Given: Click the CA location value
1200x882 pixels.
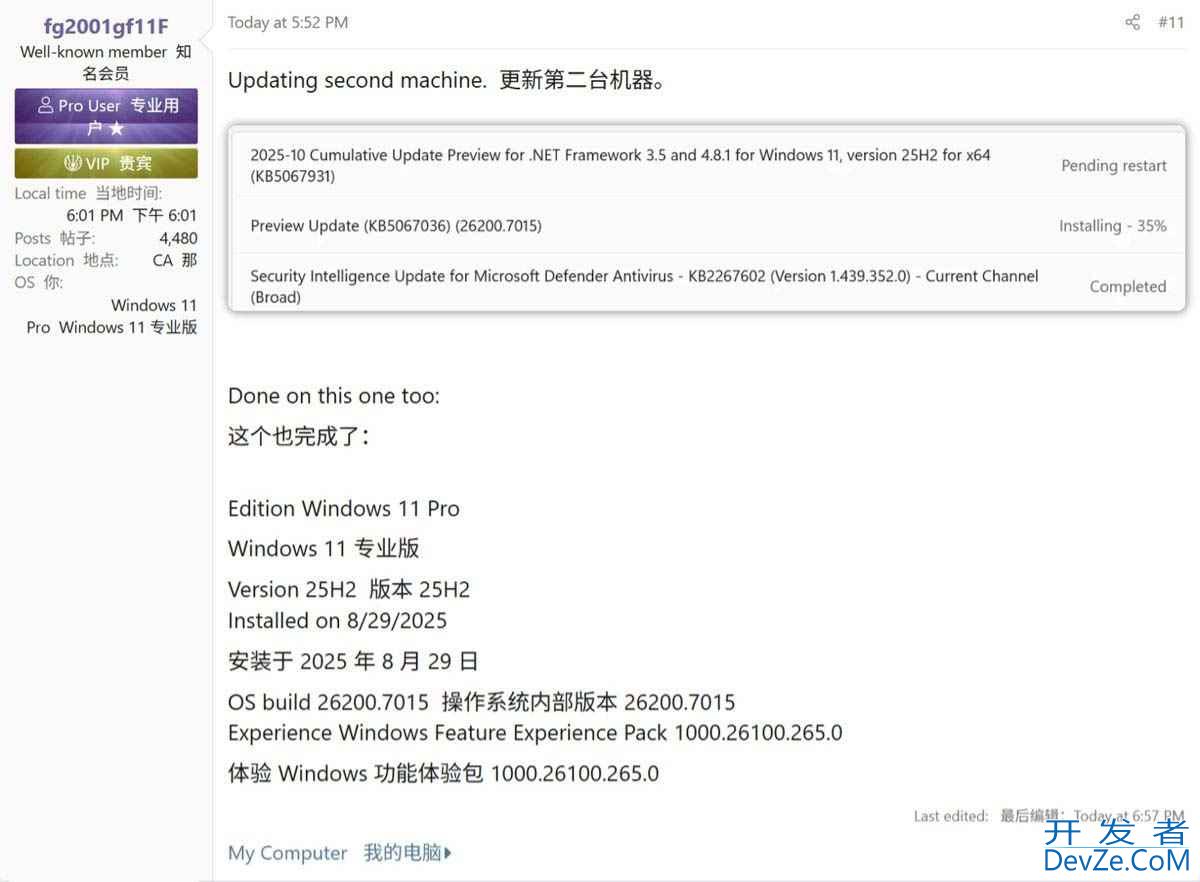Looking at the screenshot, I should [163, 260].
